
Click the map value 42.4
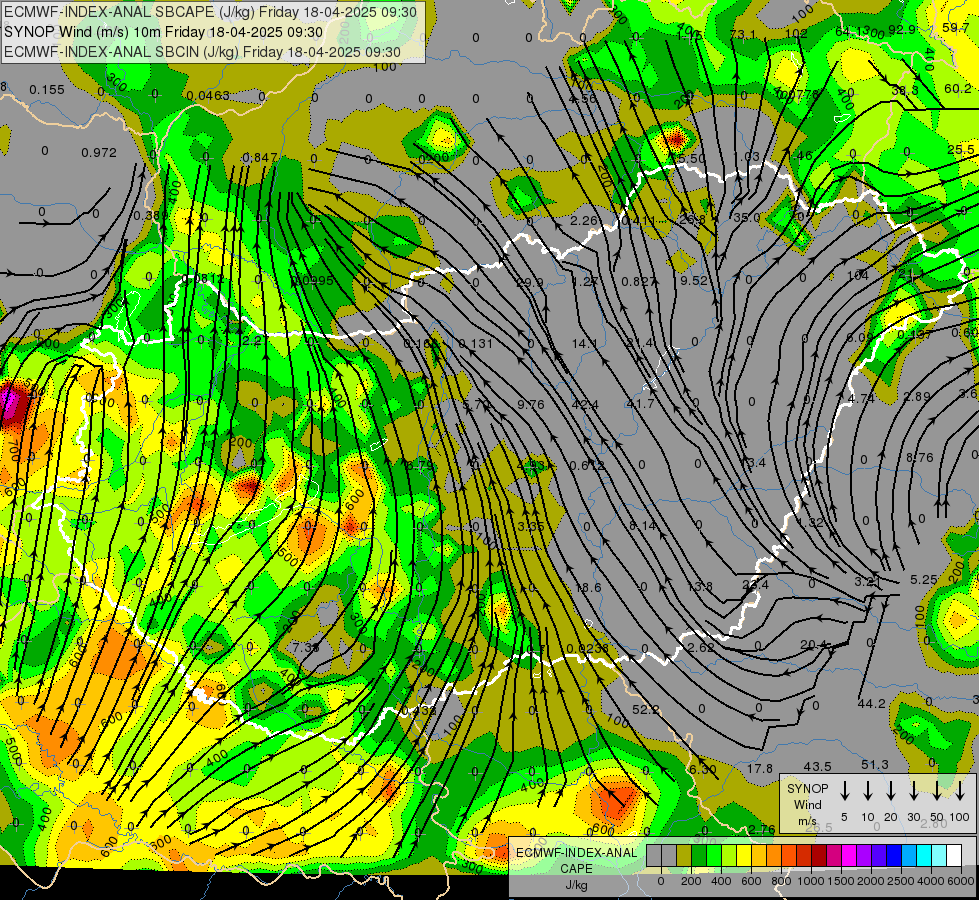[586, 405]
